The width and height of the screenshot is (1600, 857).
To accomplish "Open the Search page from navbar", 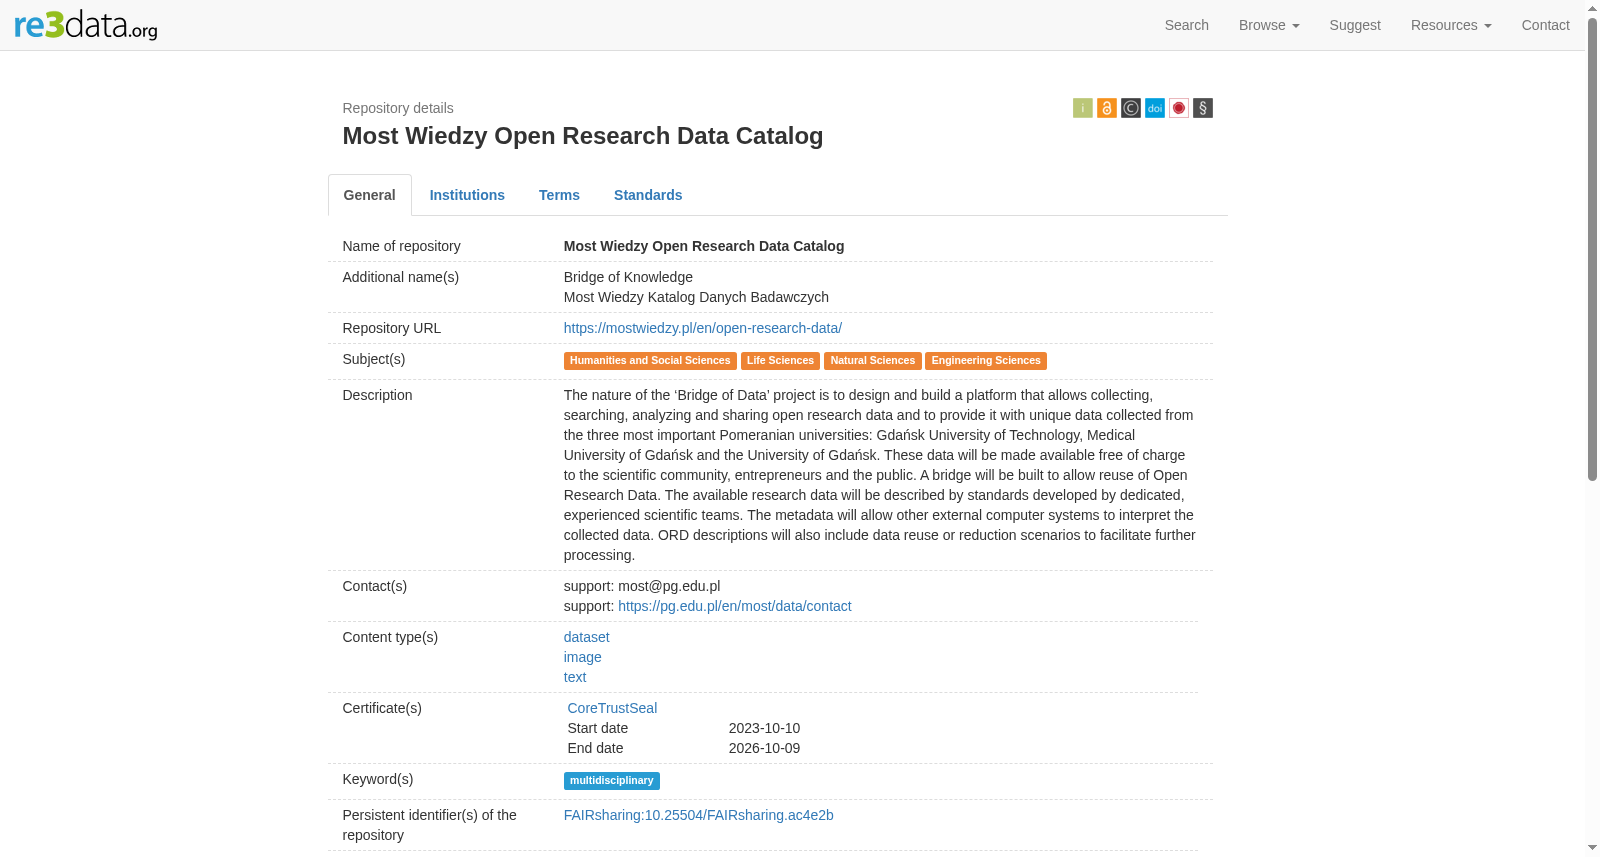I will pyautogui.click(x=1186, y=25).
